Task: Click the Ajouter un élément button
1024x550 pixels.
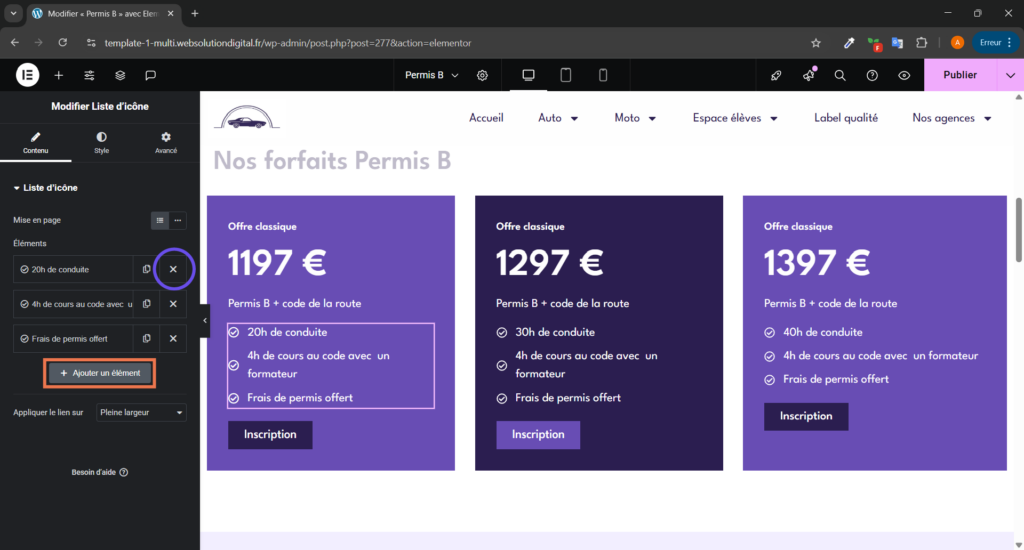Action: 100,373
